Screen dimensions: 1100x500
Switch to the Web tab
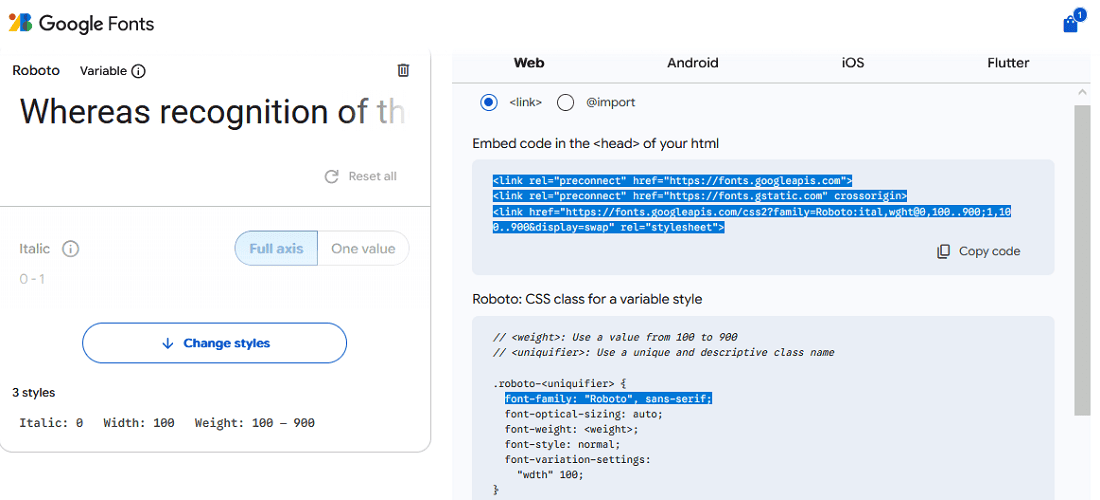click(x=529, y=63)
